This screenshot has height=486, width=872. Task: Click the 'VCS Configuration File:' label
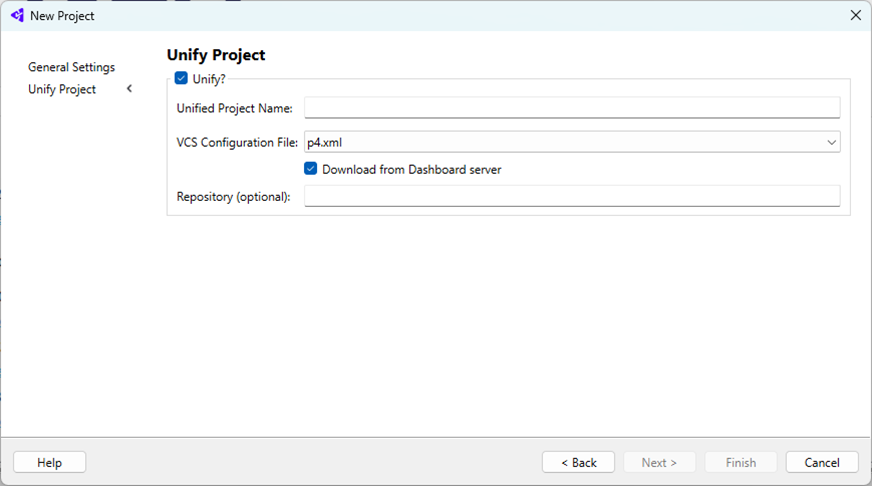click(237, 143)
